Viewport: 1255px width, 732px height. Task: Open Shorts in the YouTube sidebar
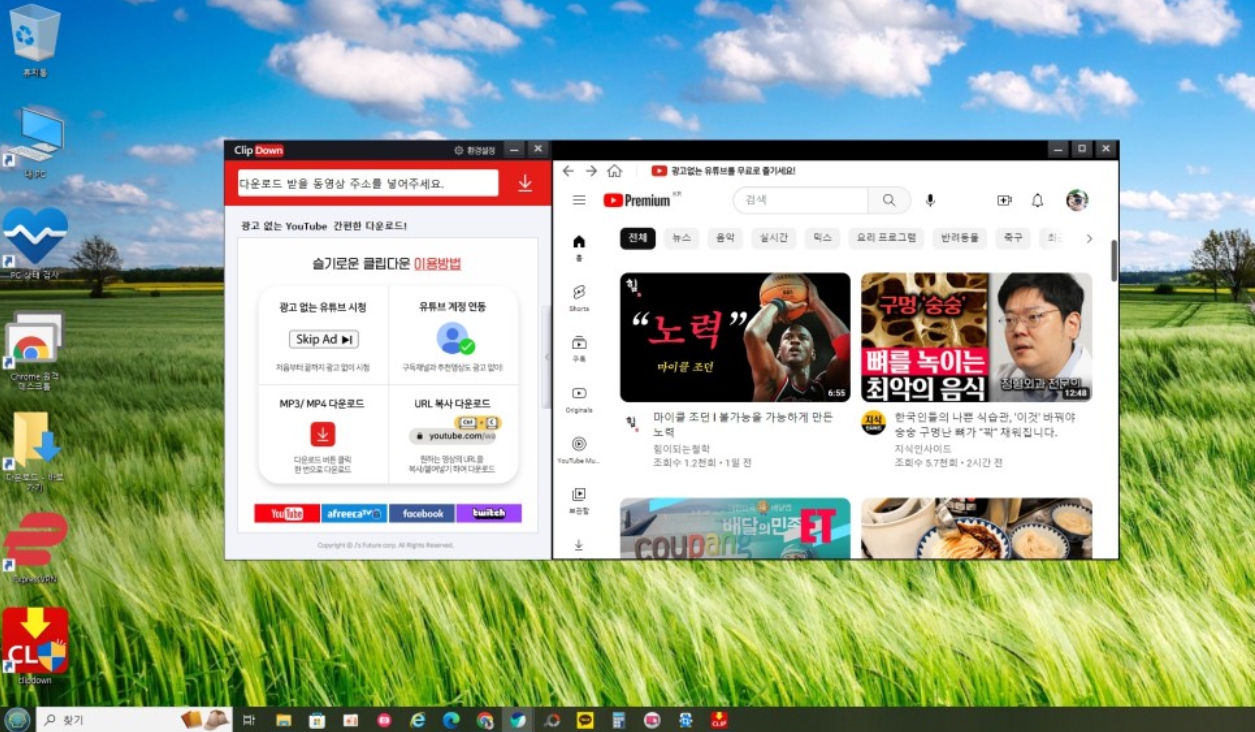(579, 297)
